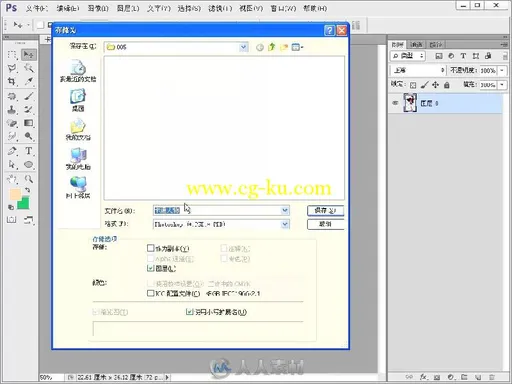Toggle lock transparent pixels for layer
The width and height of the screenshot is (512, 384).
pyautogui.click(x=413, y=85)
